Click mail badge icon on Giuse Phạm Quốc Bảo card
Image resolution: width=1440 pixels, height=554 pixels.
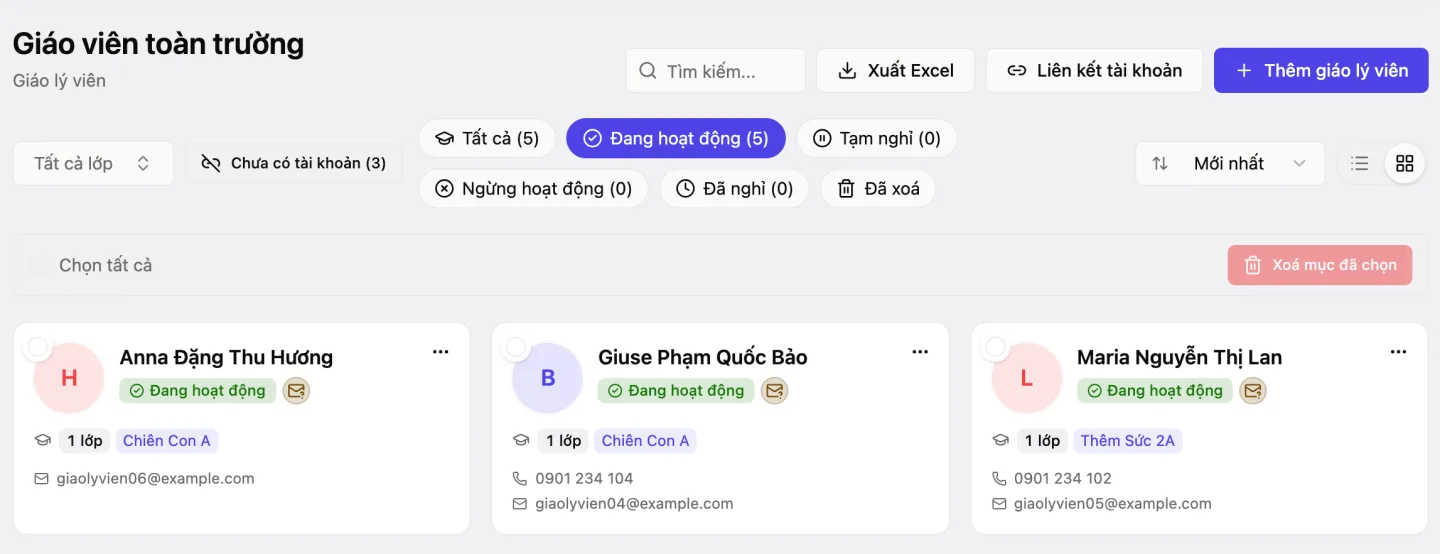(x=775, y=391)
